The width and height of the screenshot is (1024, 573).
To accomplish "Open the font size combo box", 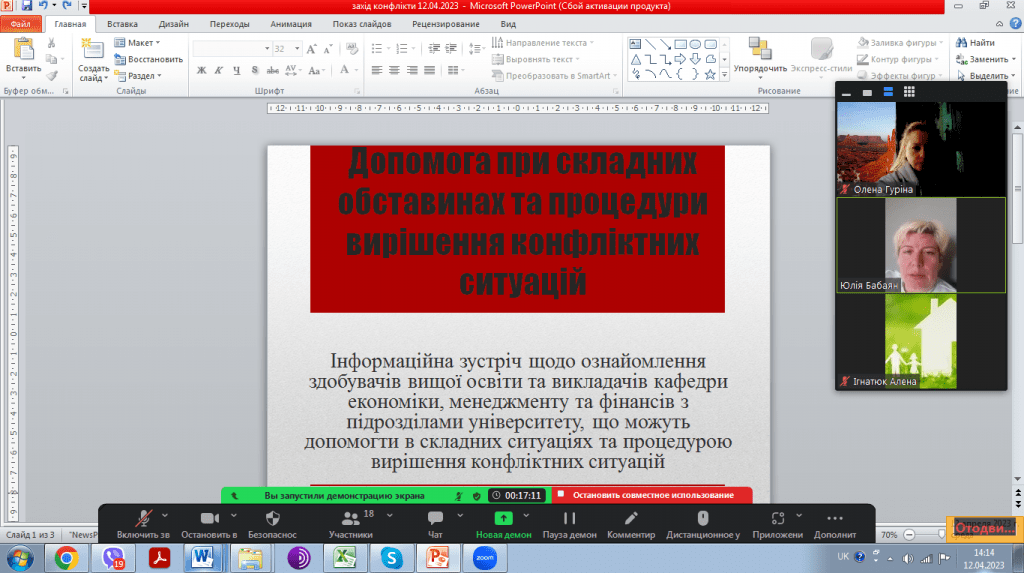I will (285, 48).
